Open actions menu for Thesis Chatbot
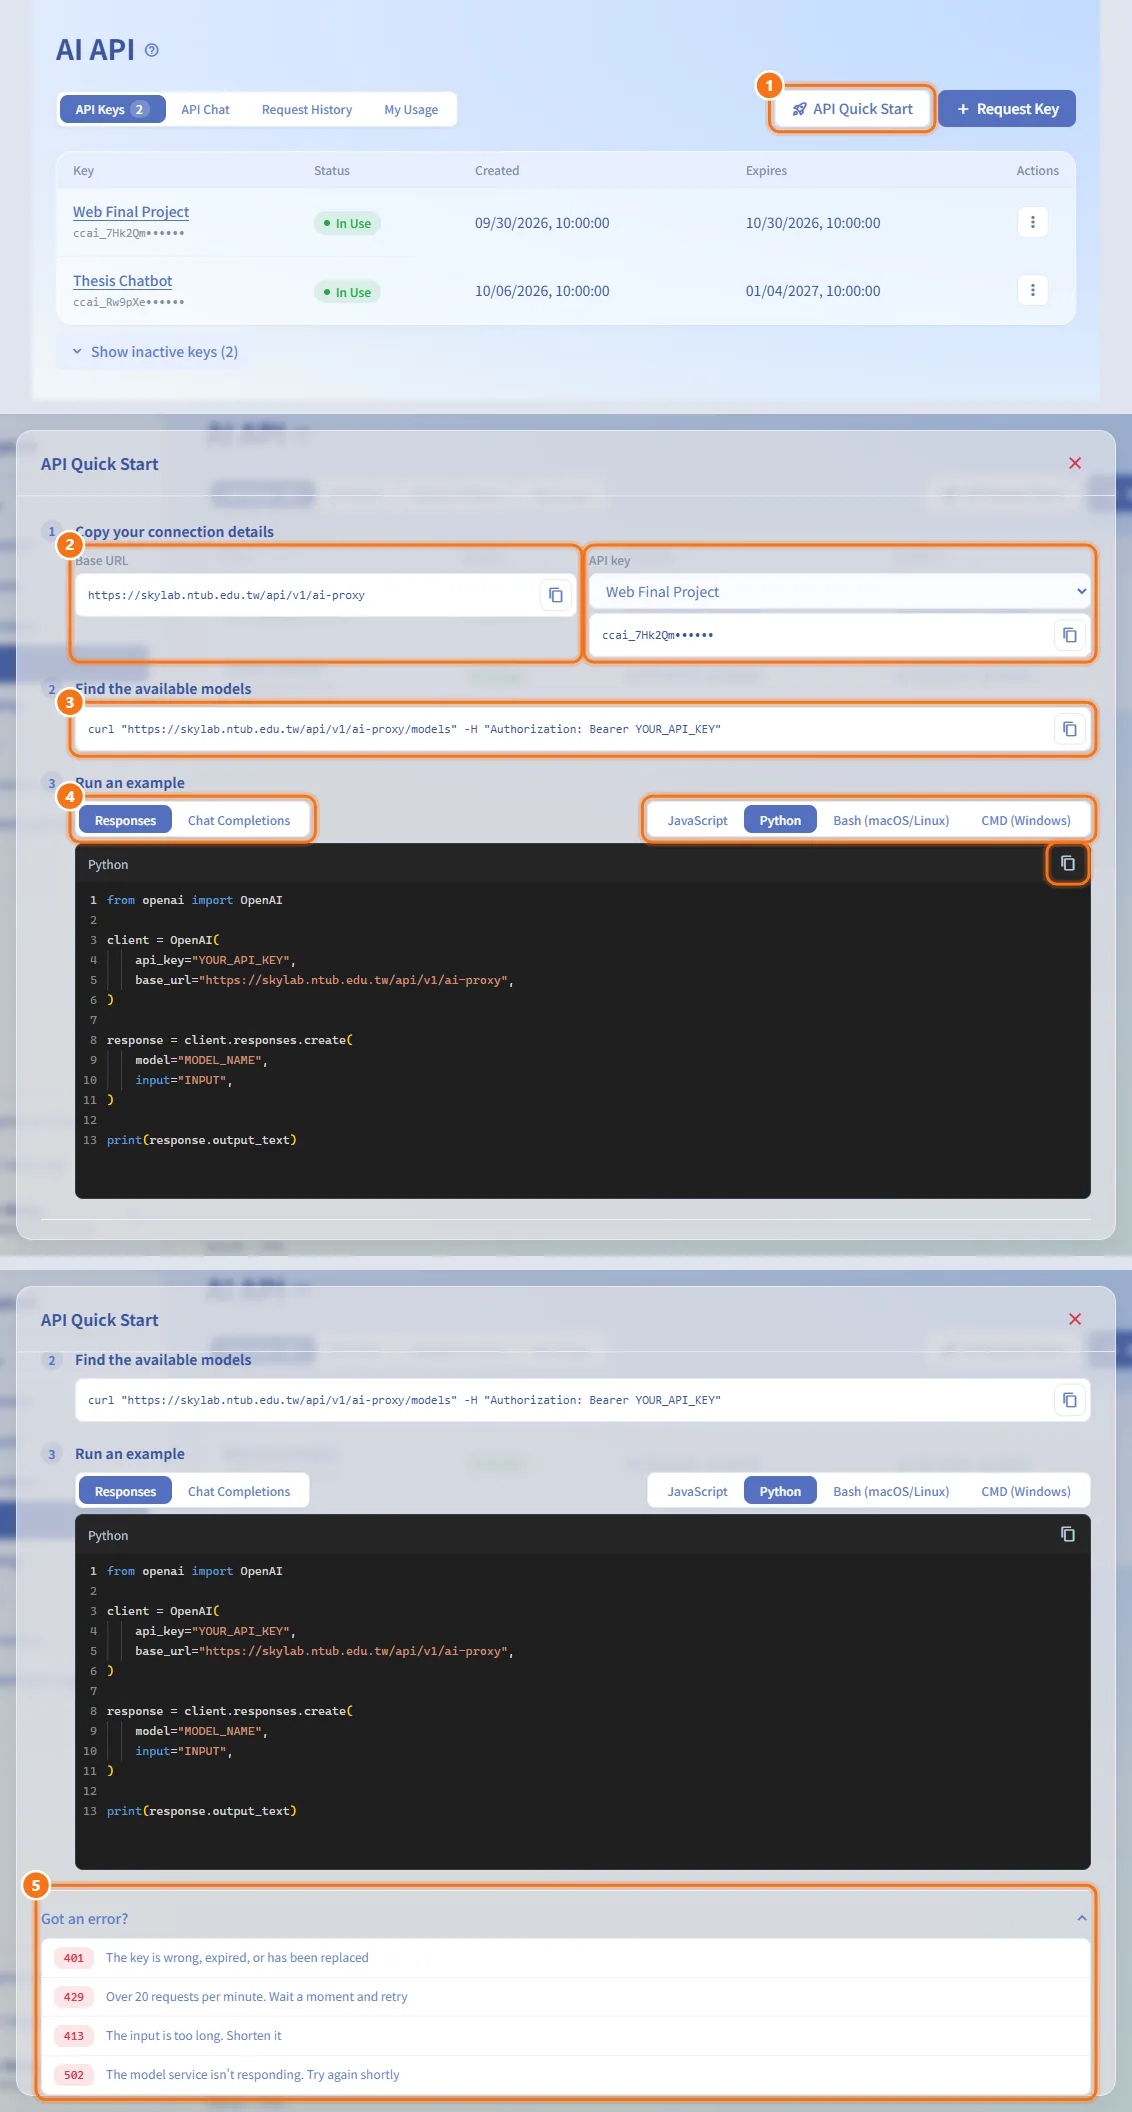The height and width of the screenshot is (2112, 1132). tap(1033, 290)
